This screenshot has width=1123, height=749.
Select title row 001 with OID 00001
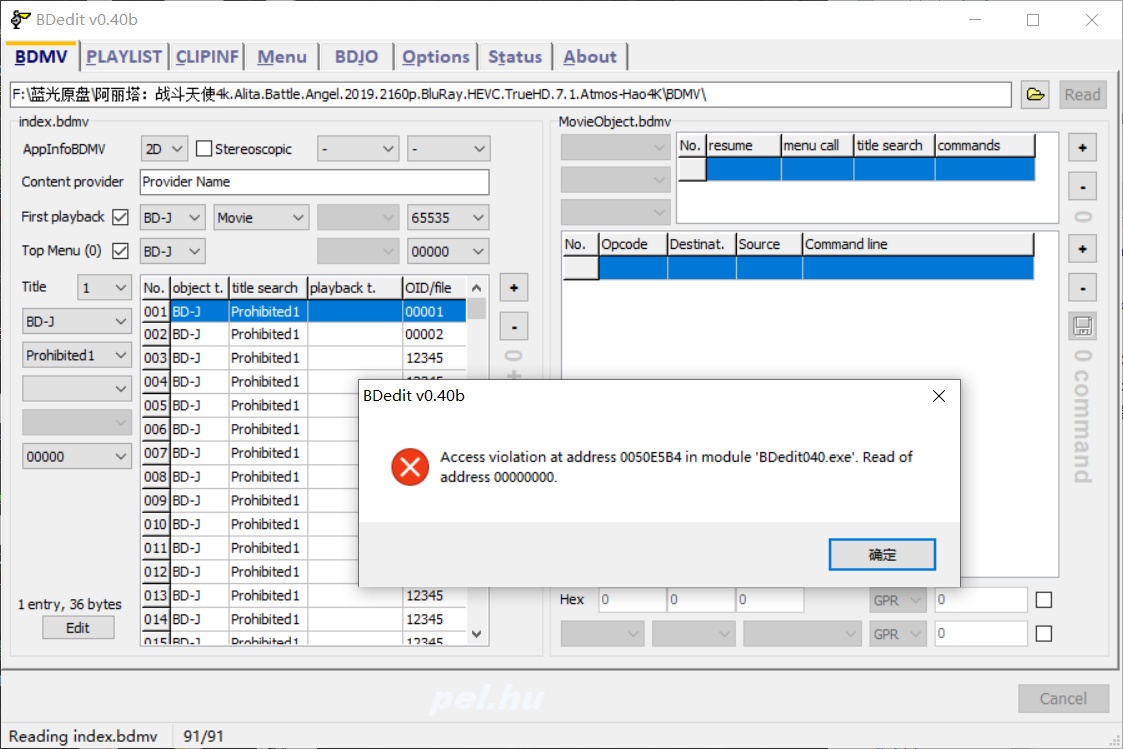tap(304, 311)
